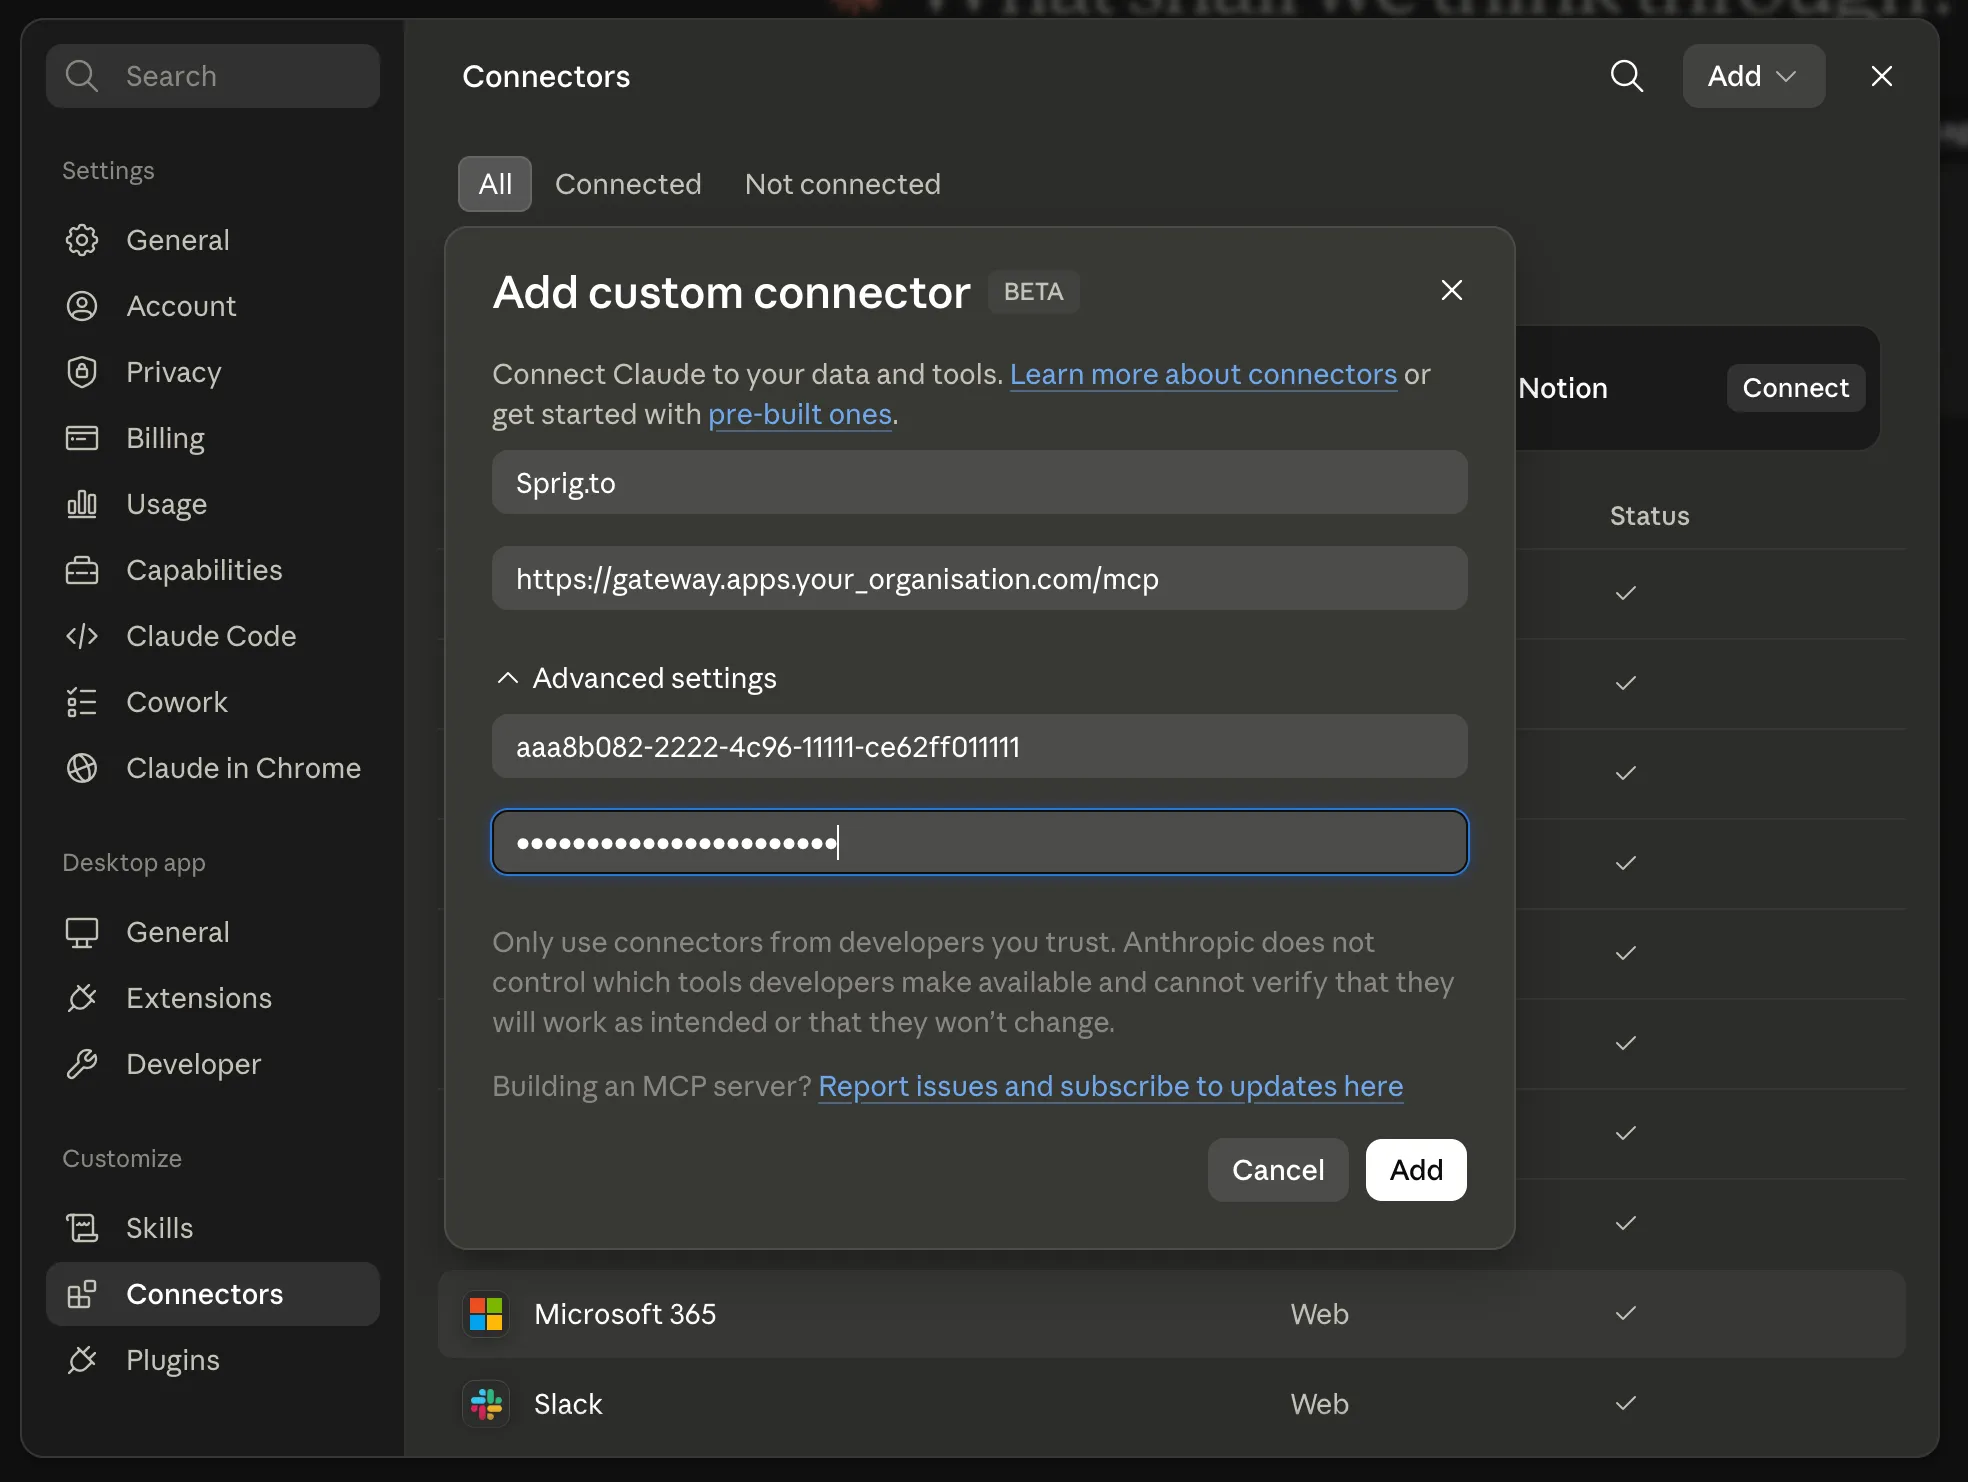Viewport: 1968px width, 1482px height.
Task: Go to the Skills section
Action: pos(213,1228)
